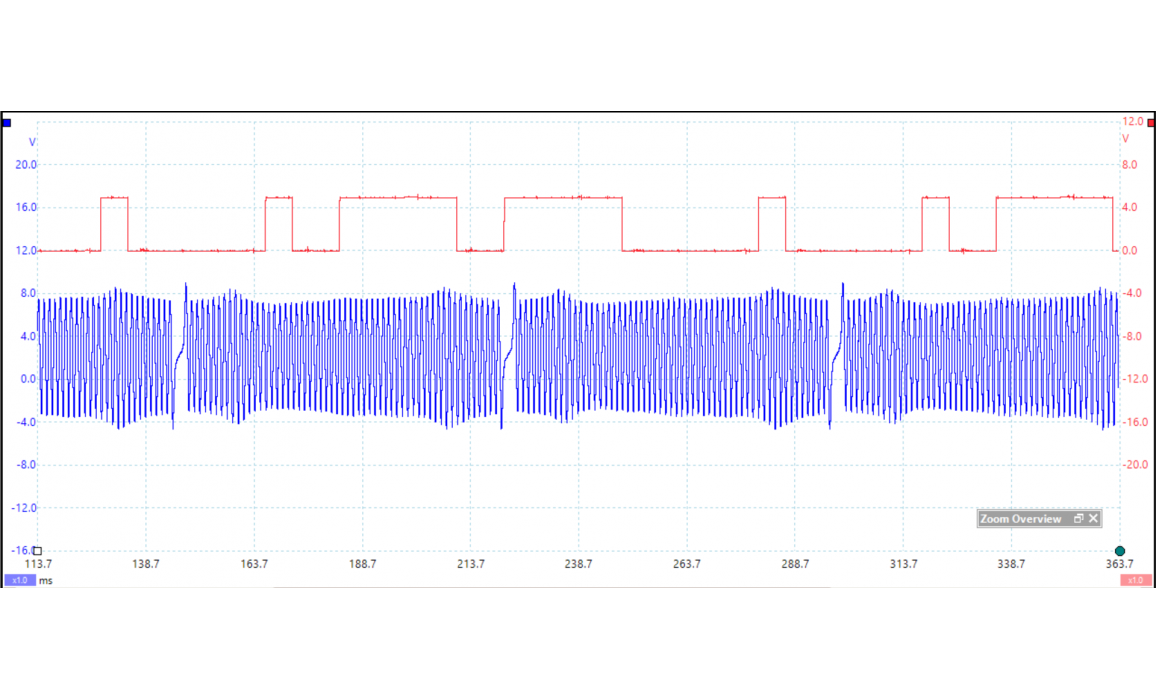Click the 363.7 time axis label
This screenshot has height=700, width=1156.
point(1119,564)
